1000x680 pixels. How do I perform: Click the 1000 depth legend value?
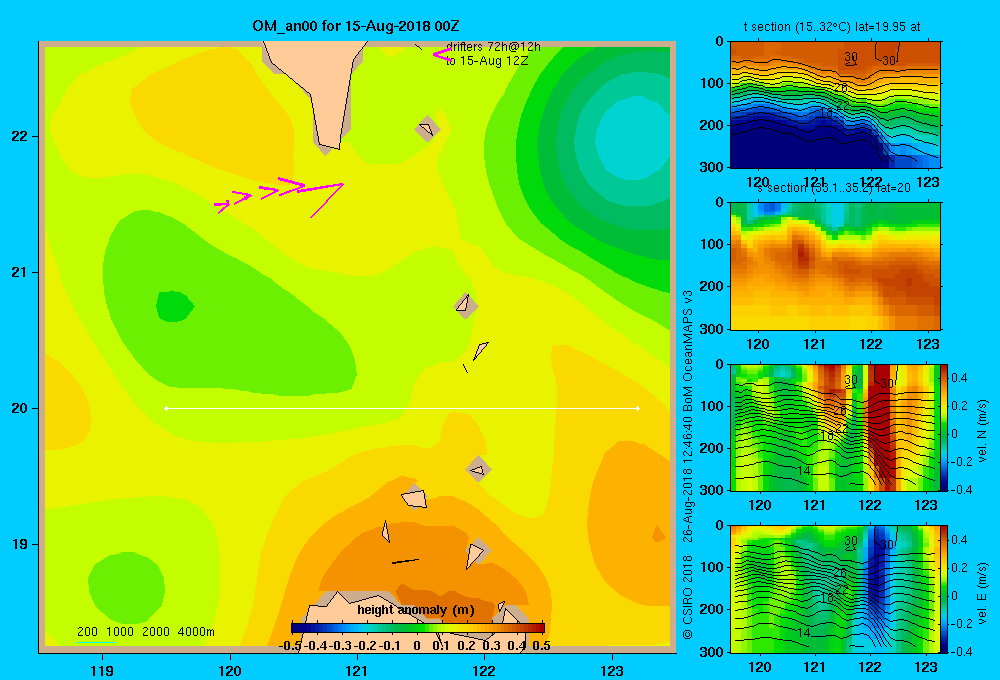pos(120,632)
